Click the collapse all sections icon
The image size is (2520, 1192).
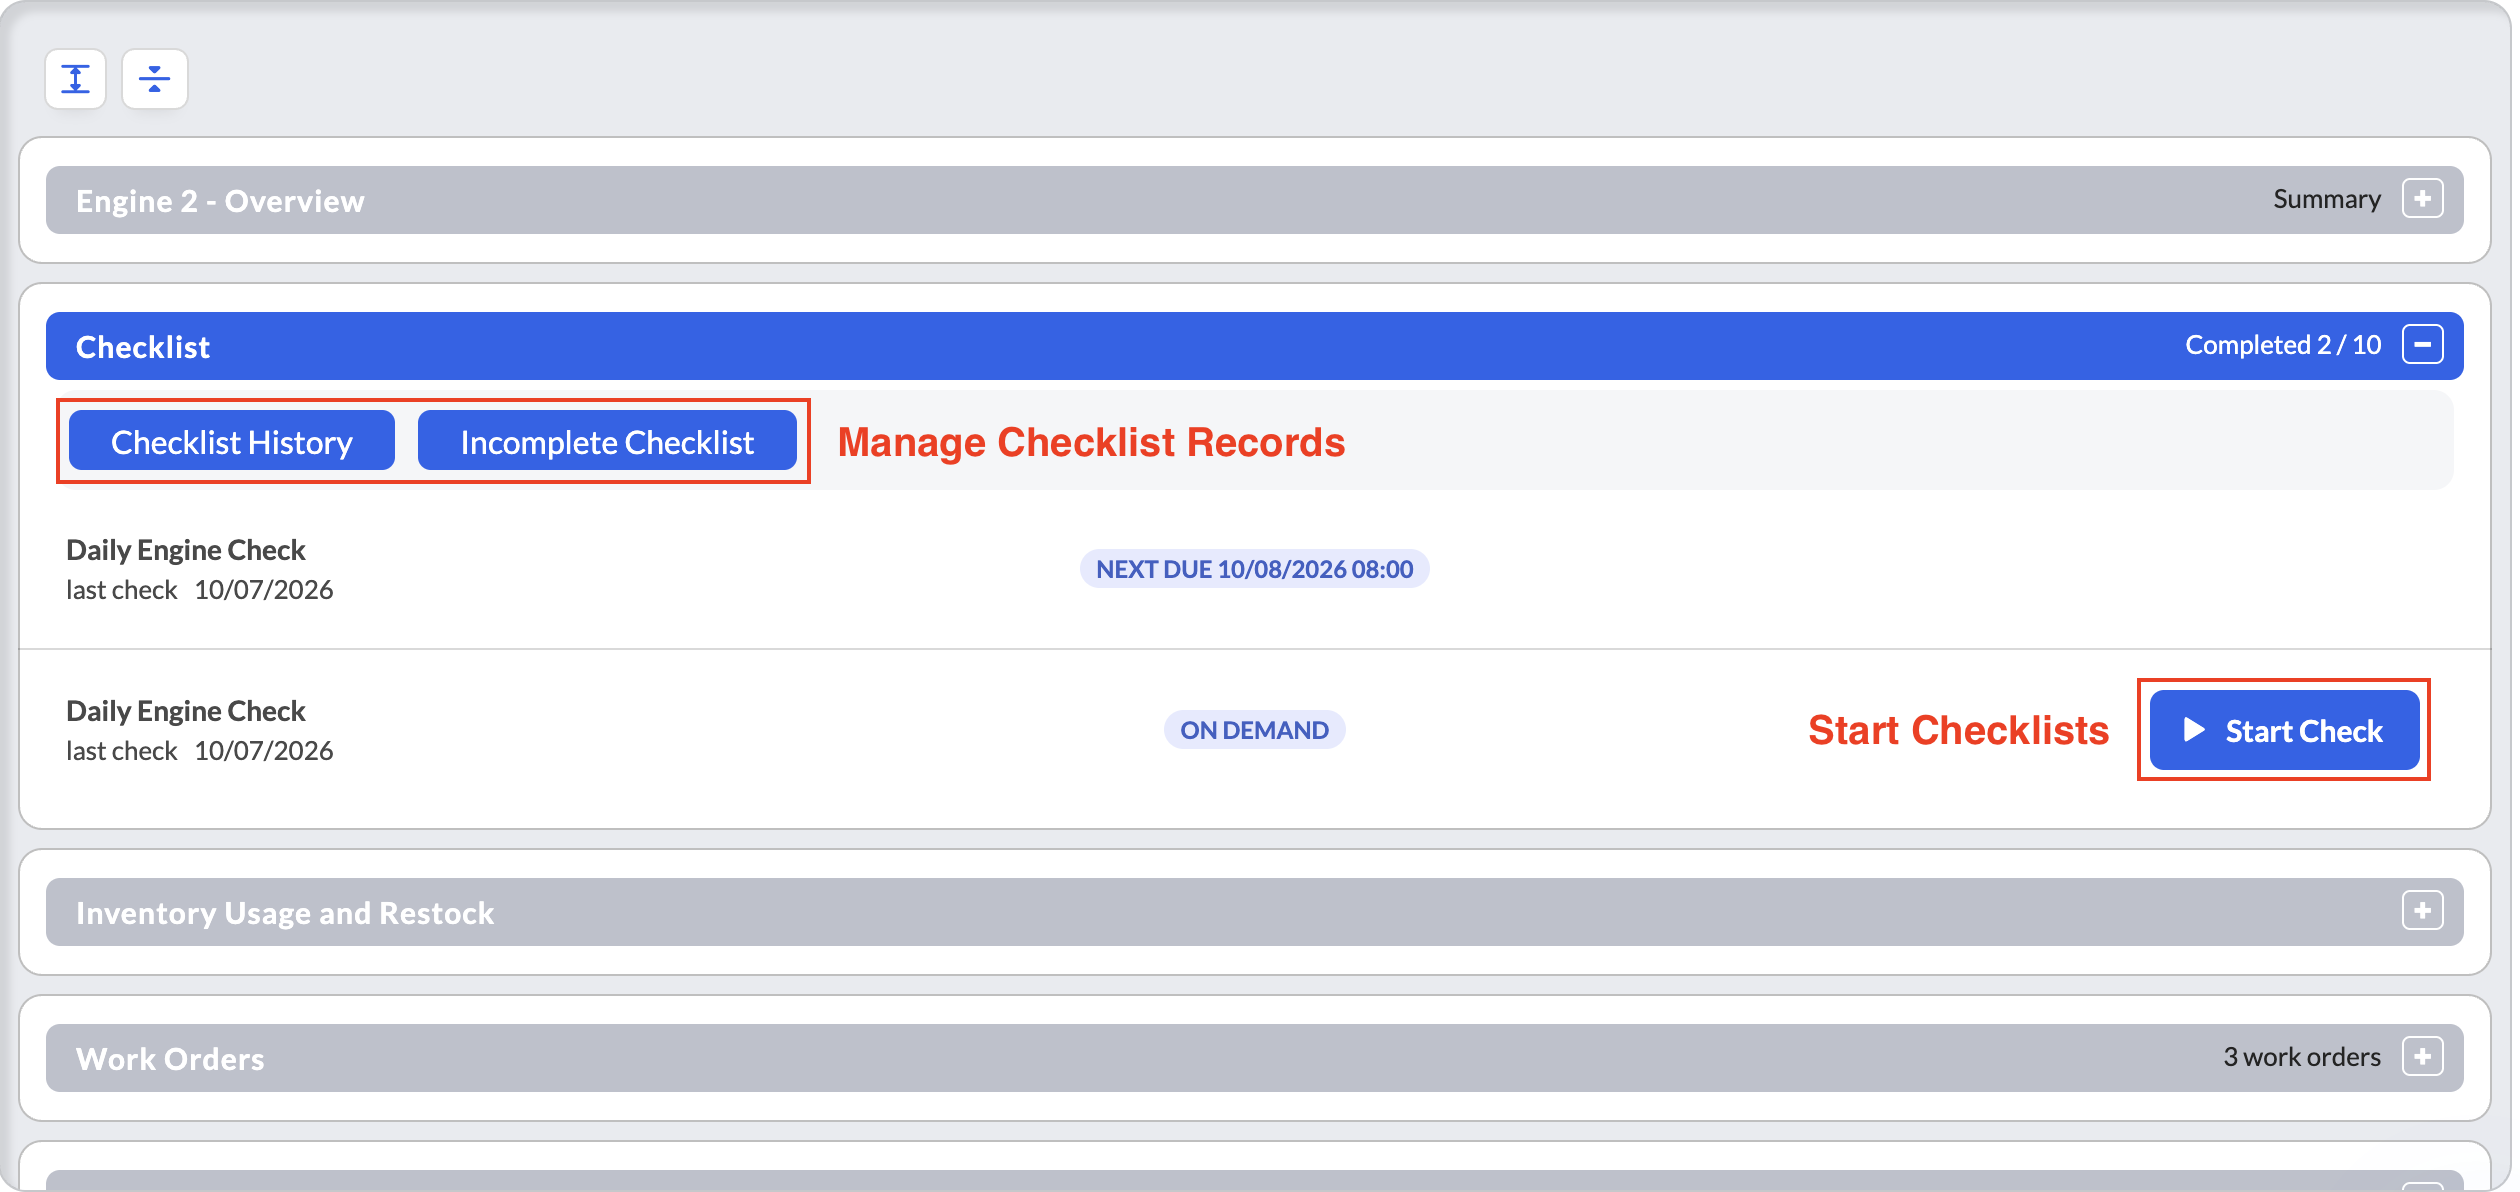coord(155,79)
